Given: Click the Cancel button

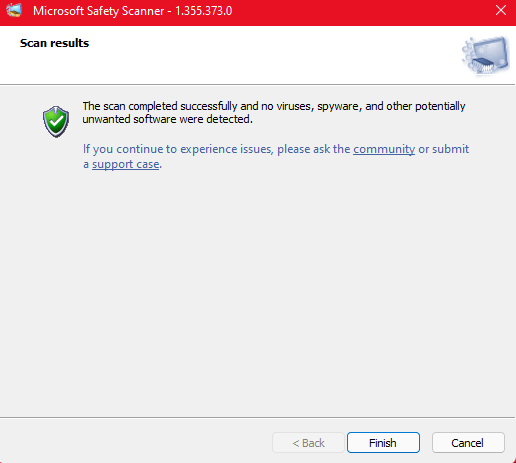Looking at the screenshot, I should tap(468, 443).
